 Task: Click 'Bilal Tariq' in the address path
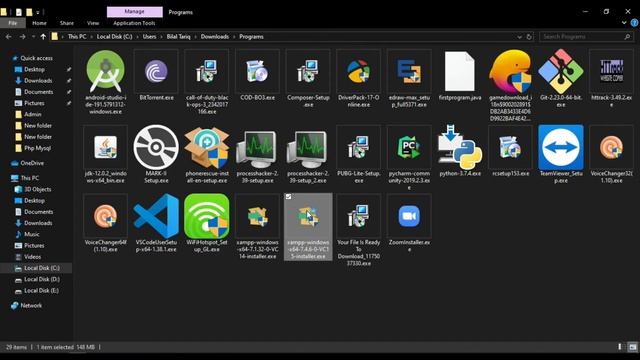coord(178,37)
